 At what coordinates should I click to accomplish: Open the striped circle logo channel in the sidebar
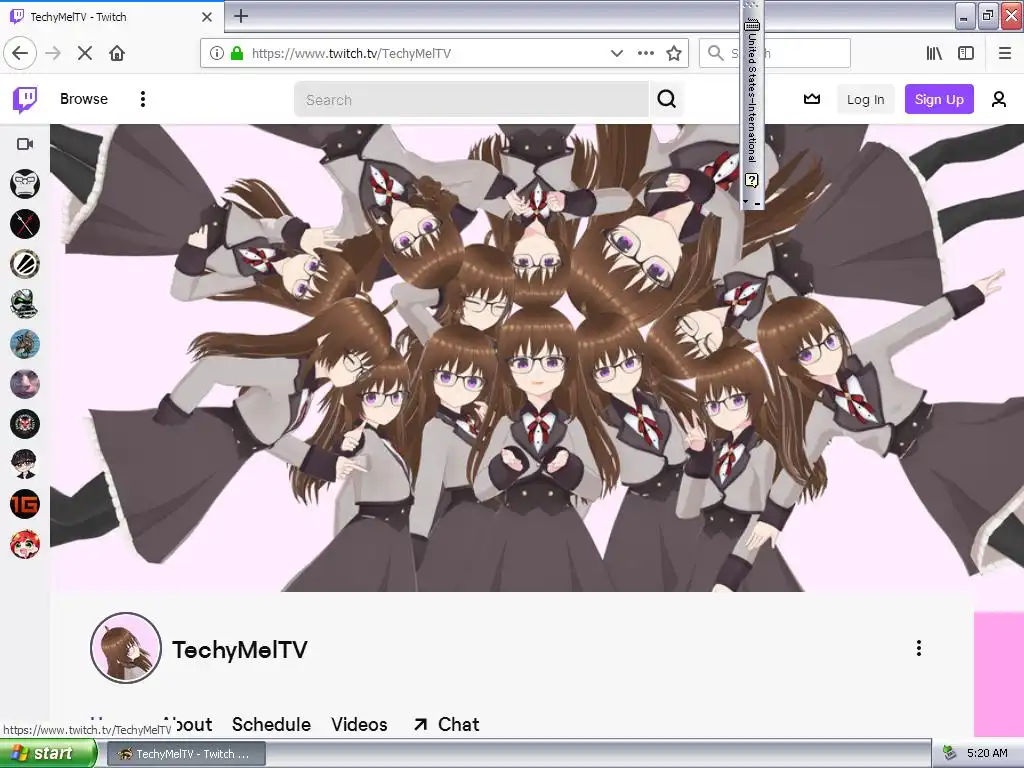pos(25,264)
